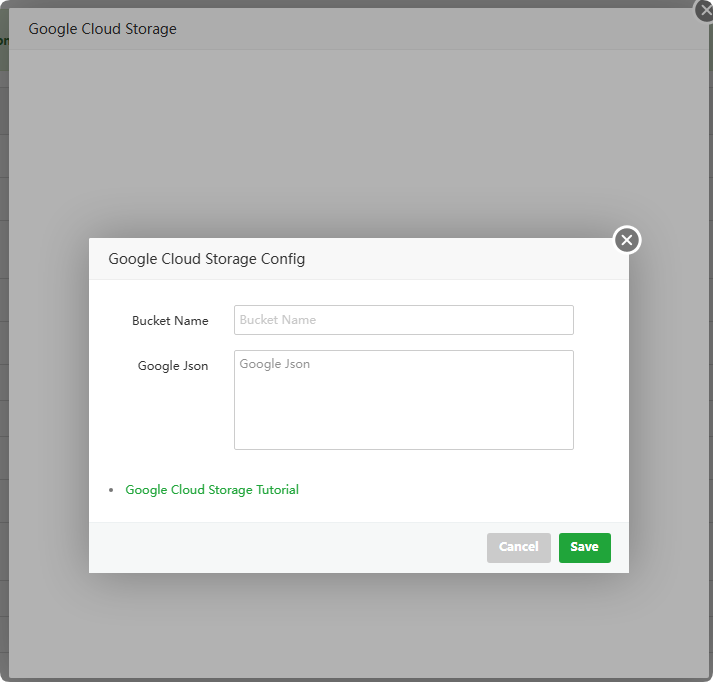This screenshot has width=713, height=682.
Task: Close the Google Cloud Storage Config dialog
Action: [627, 240]
